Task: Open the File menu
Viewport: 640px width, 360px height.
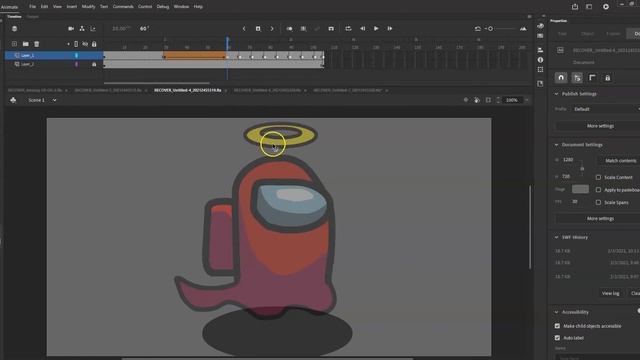Action: [x=32, y=7]
